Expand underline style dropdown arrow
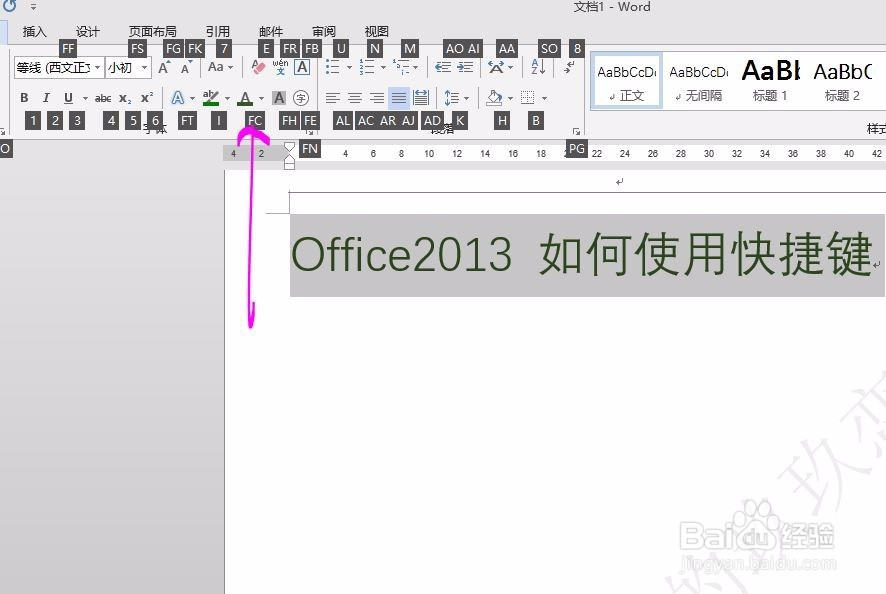 85,98
